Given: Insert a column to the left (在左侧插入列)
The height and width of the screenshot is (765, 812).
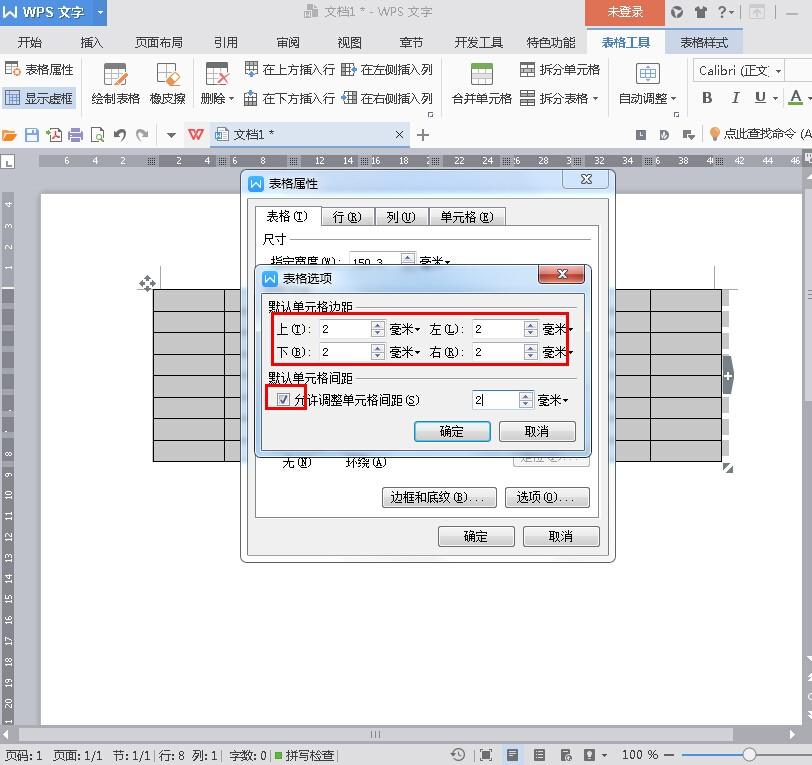Looking at the screenshot, I should pos(387,69).
